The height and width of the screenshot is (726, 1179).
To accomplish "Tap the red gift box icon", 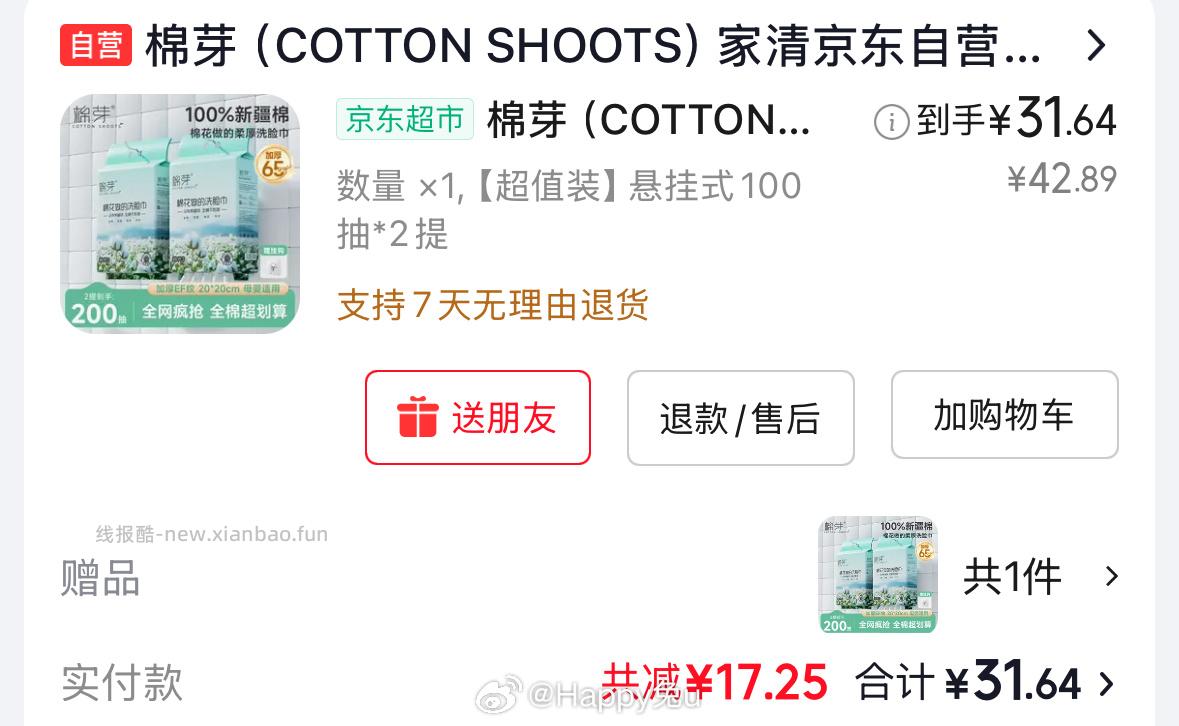I will [x=417, y=417].
